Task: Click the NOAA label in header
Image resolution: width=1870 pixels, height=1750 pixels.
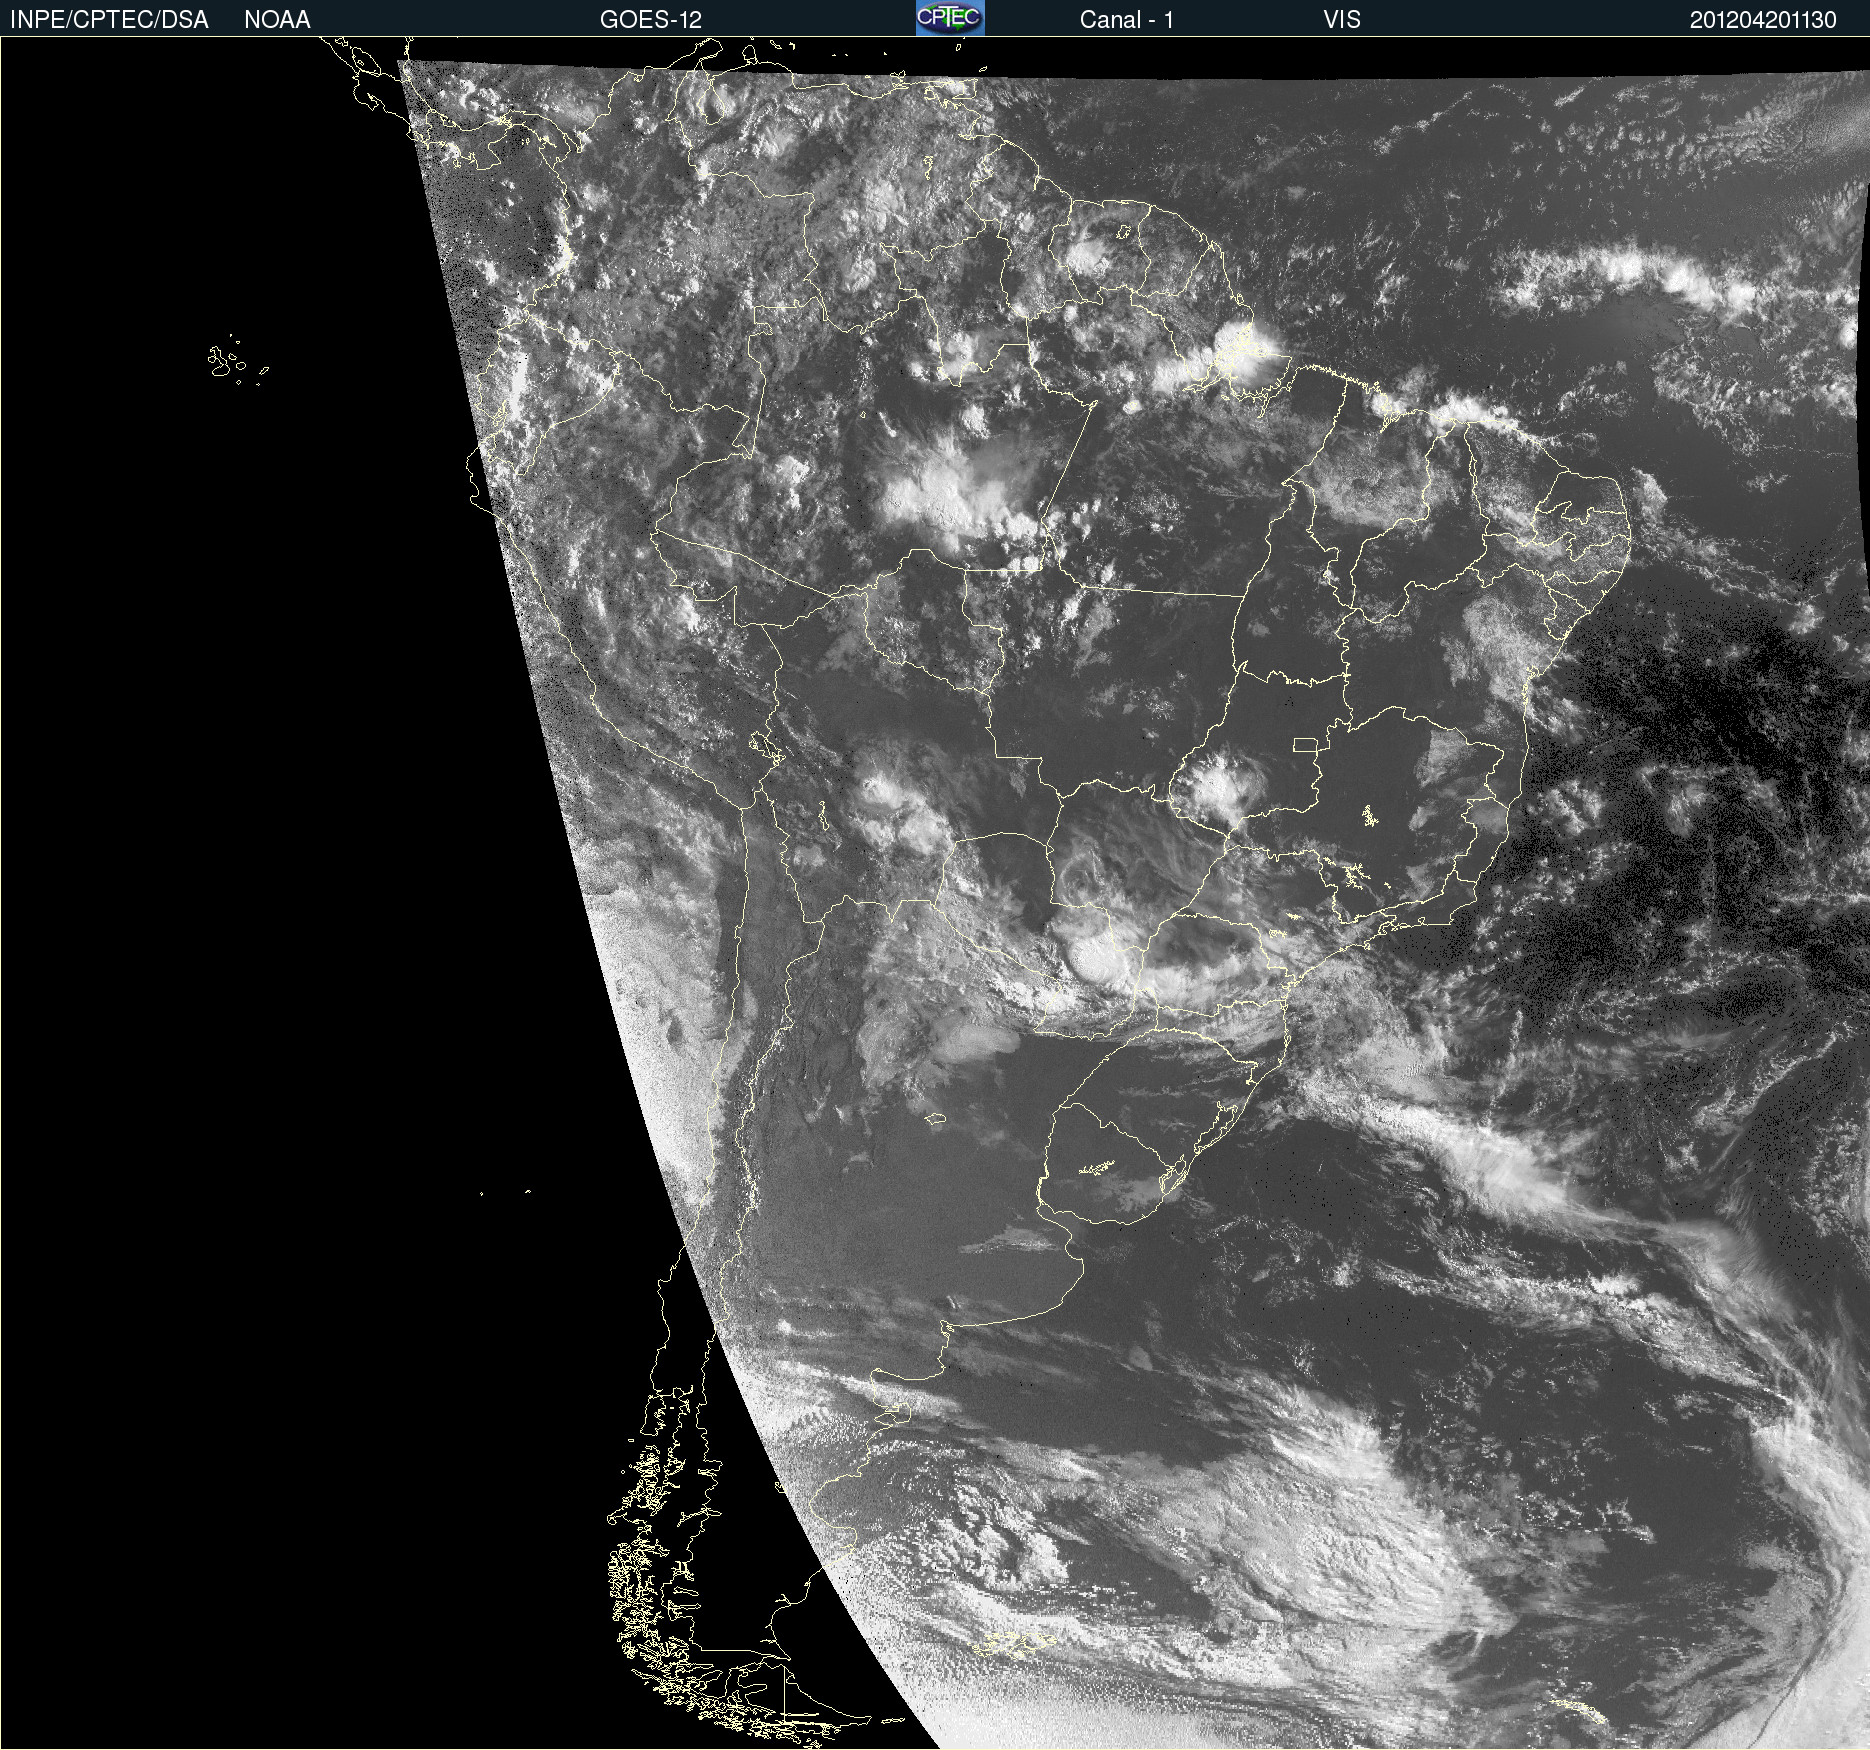Action: [x=277, y=20]
